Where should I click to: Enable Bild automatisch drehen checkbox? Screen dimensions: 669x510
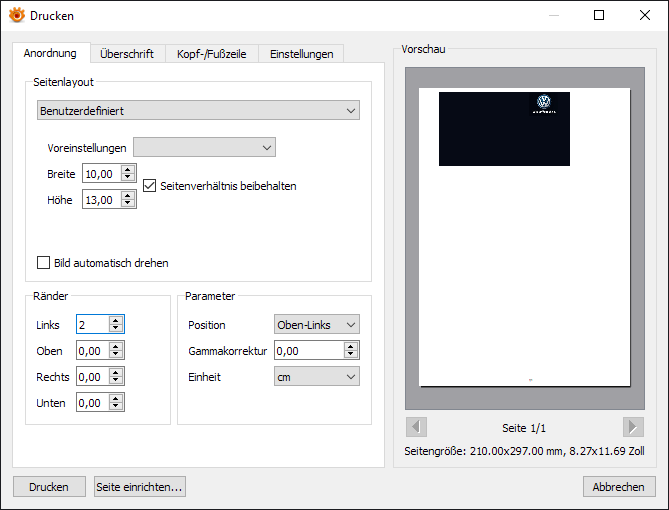(44, 262)
